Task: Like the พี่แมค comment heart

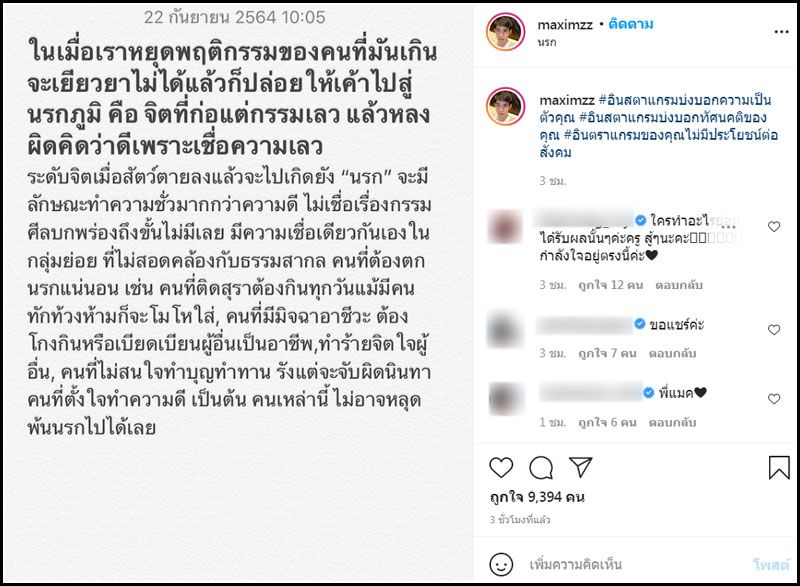Action: (774, 399)
